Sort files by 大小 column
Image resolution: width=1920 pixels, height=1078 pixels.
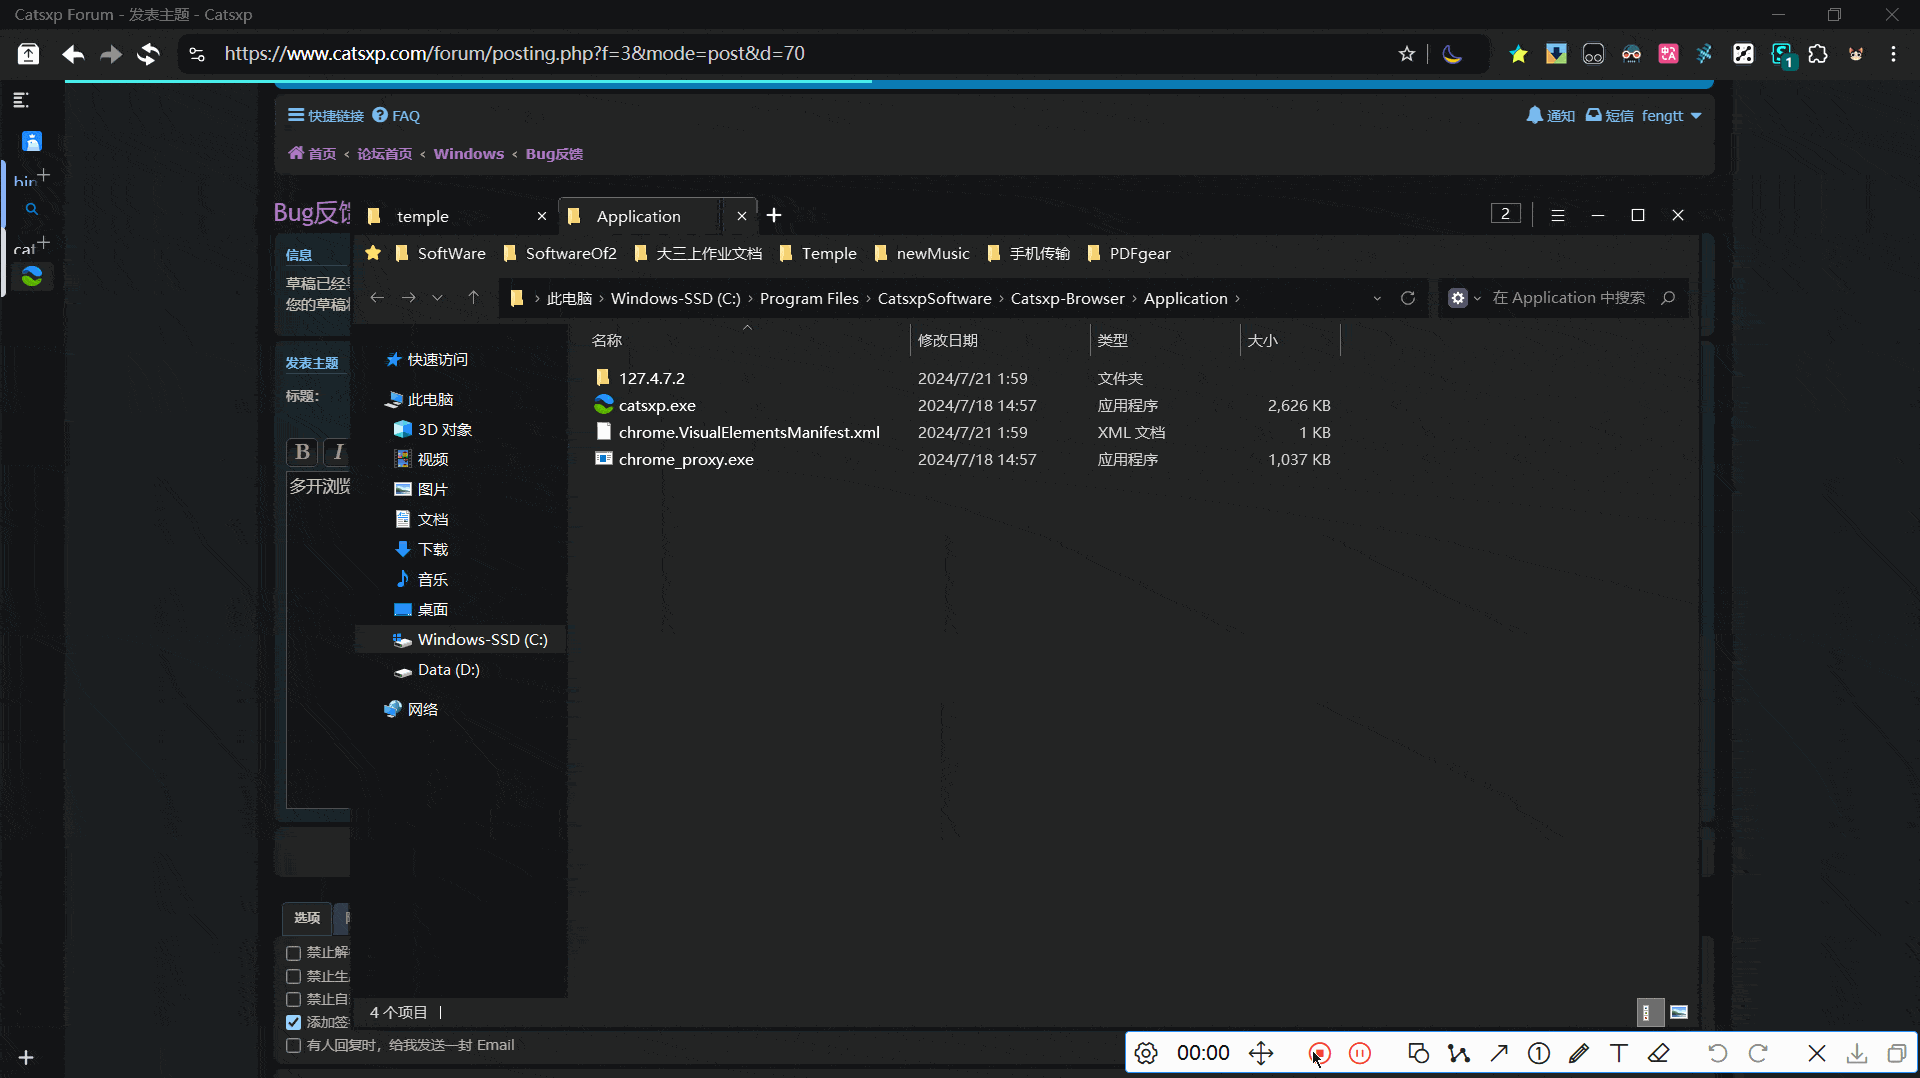(1262, 341)
